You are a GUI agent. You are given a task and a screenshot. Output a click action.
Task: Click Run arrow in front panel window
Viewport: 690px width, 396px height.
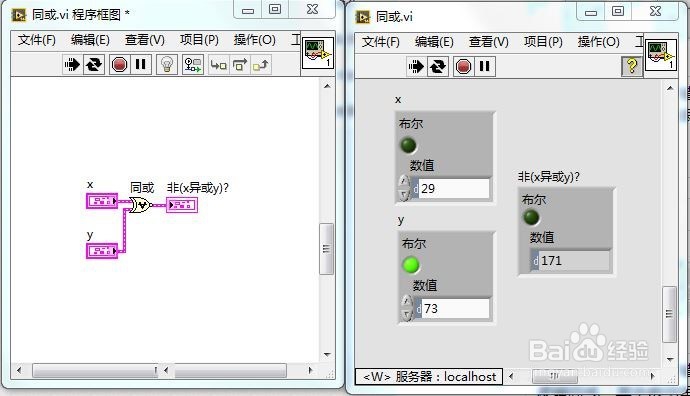click(416, 67)
